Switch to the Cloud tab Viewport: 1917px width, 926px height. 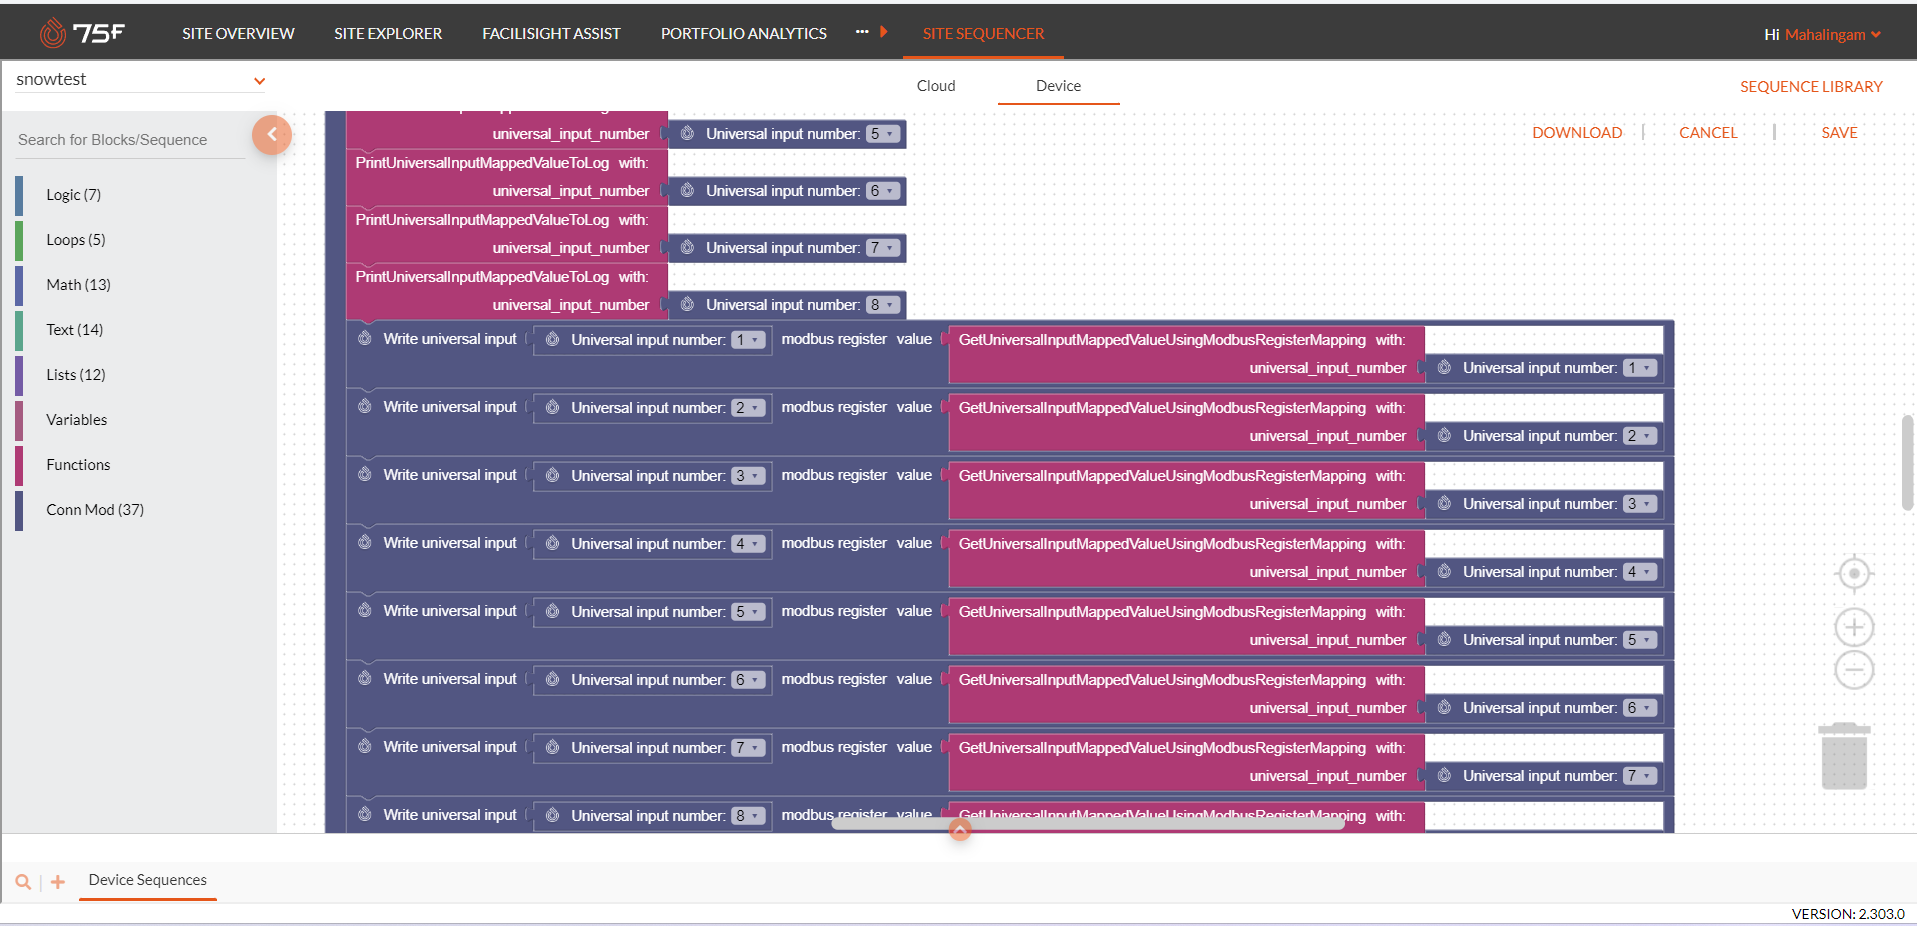click(x=934, y=86)
